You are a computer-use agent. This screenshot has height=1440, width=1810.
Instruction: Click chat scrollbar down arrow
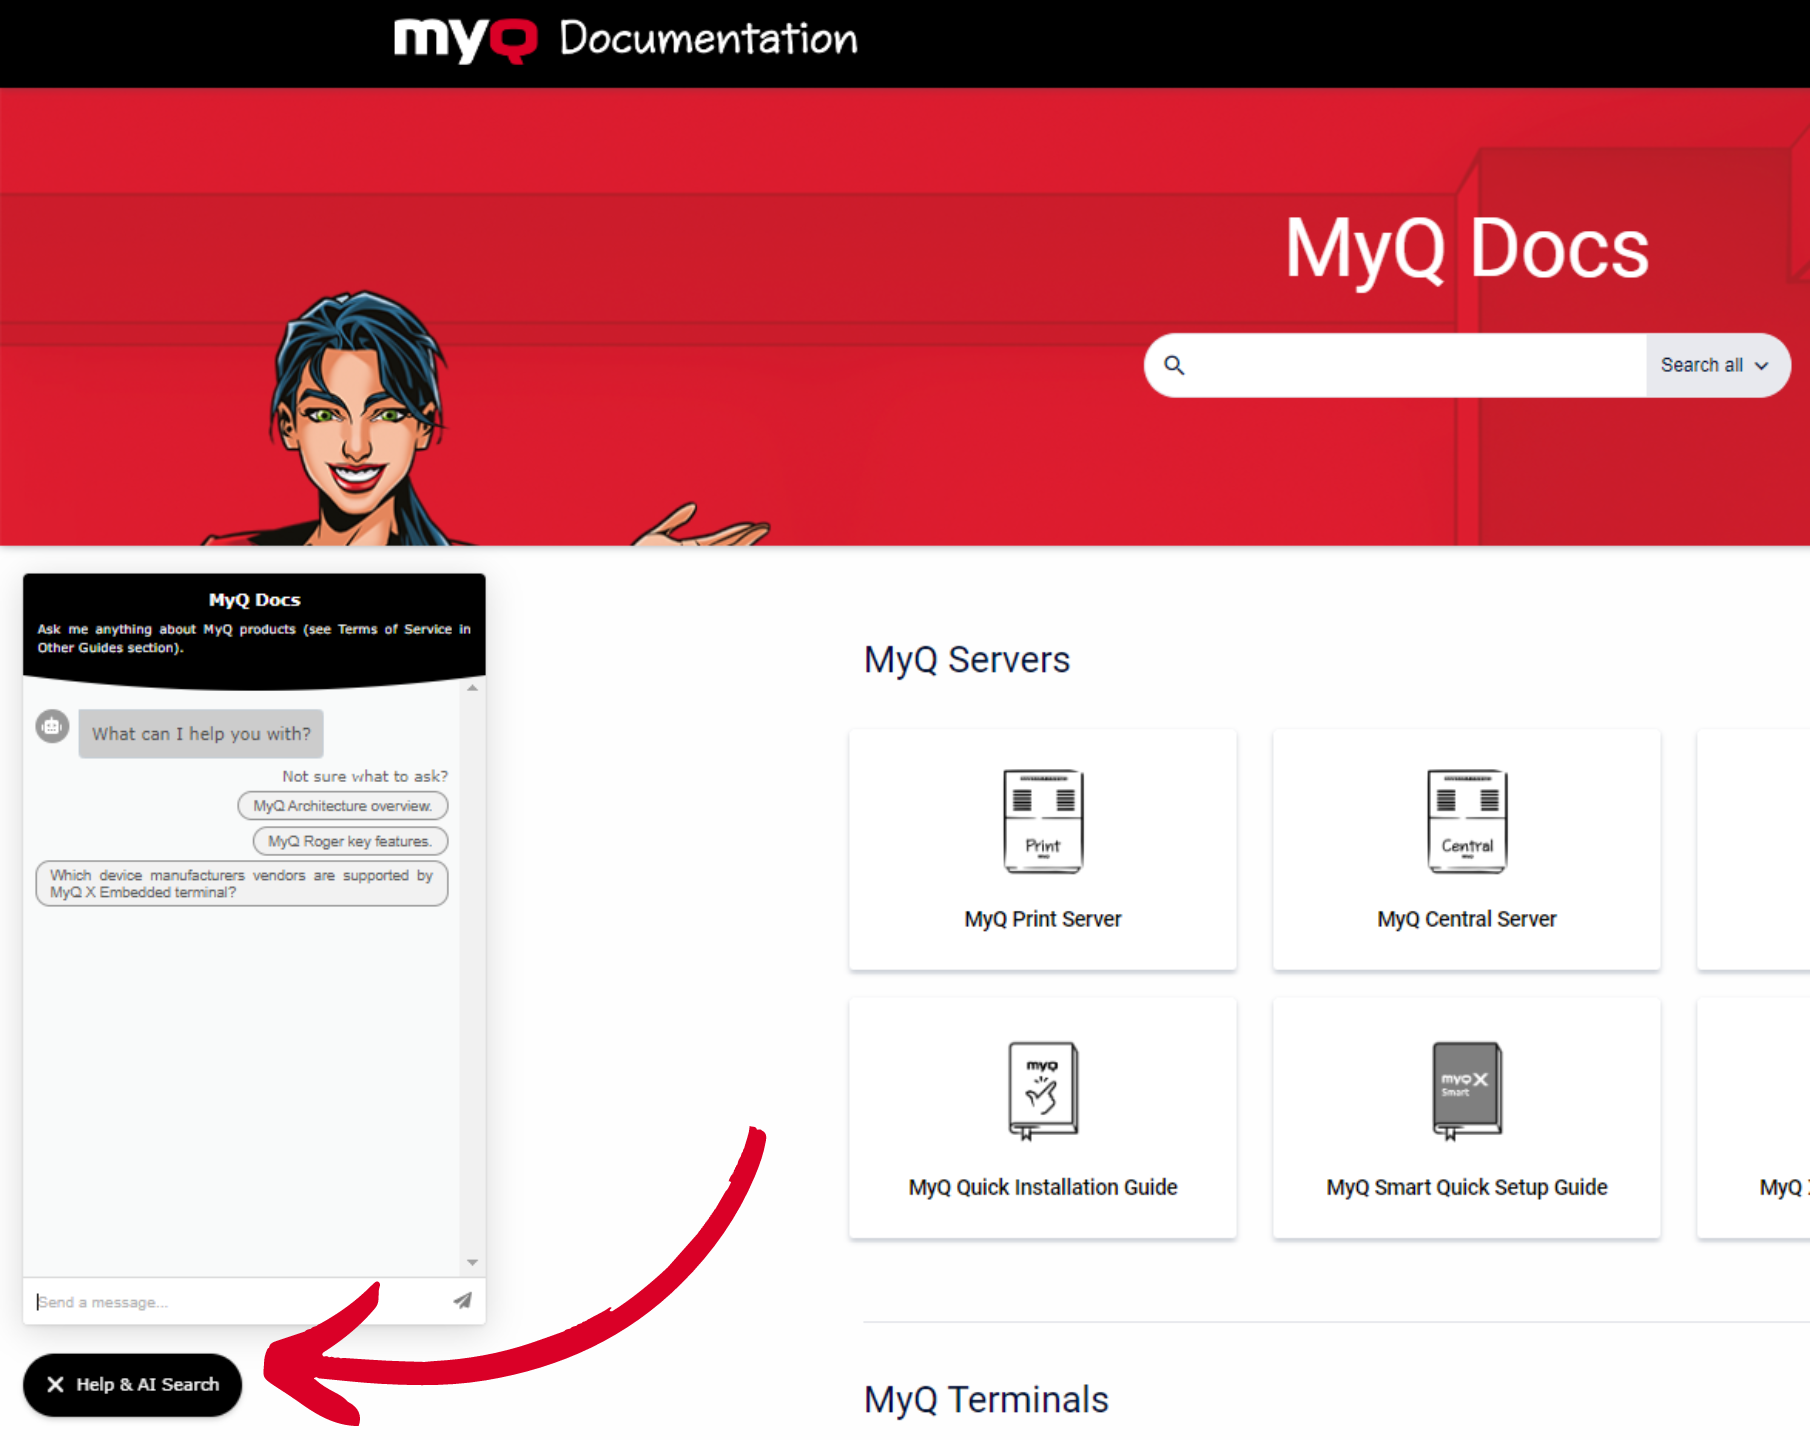473,1262
